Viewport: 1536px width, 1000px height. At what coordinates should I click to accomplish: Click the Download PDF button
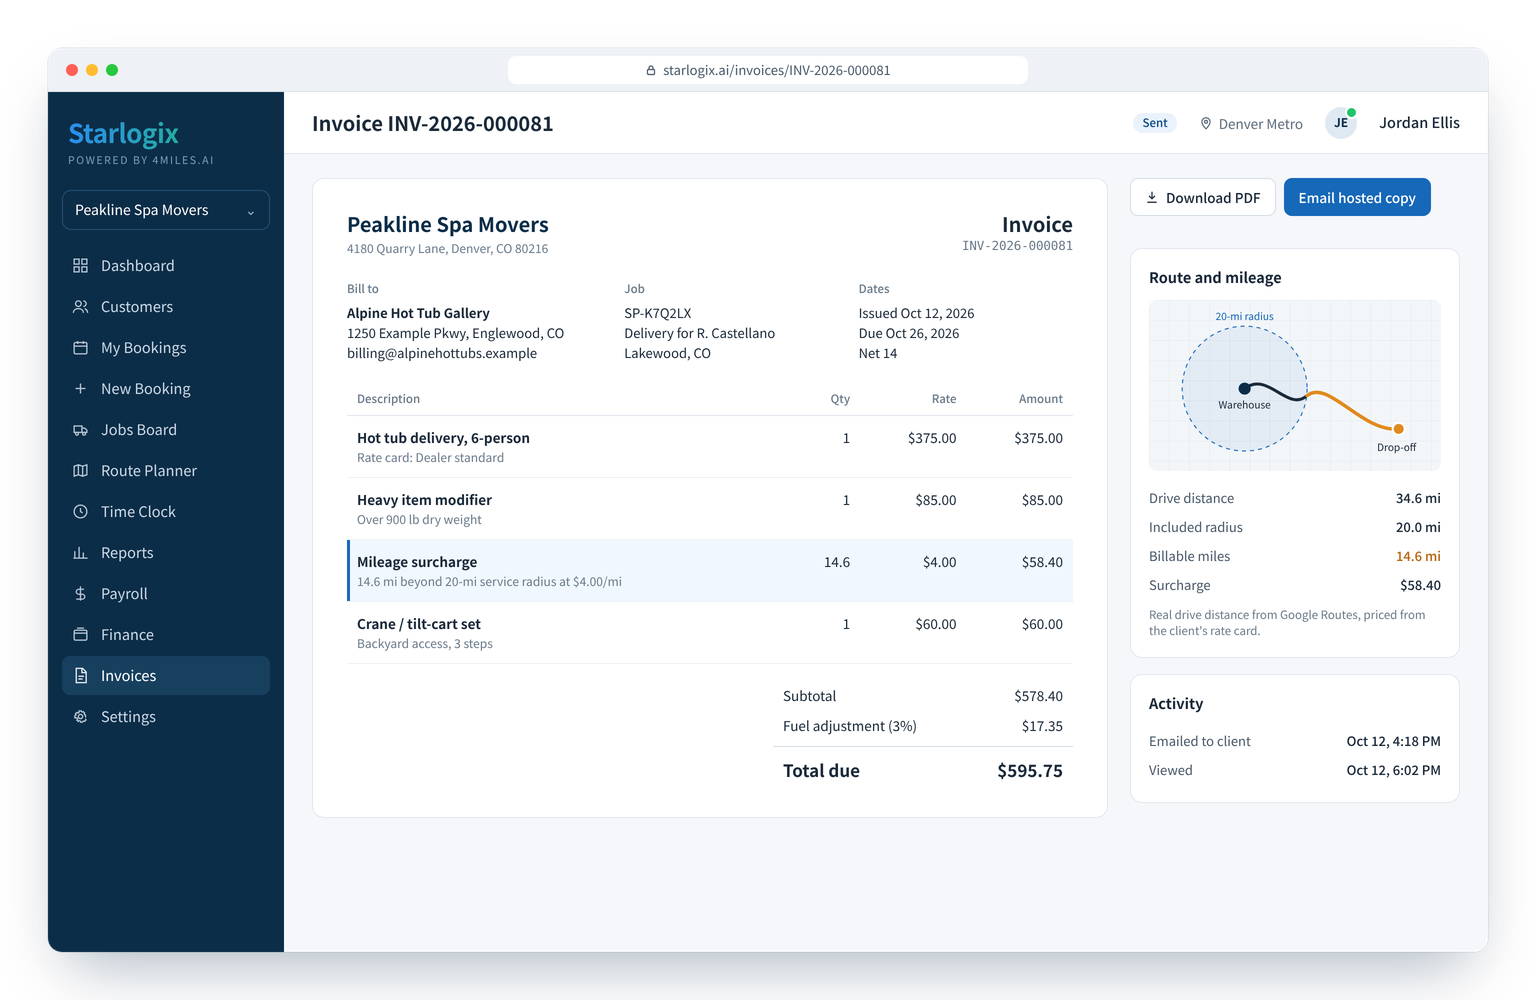click(x=1203, y=198)
